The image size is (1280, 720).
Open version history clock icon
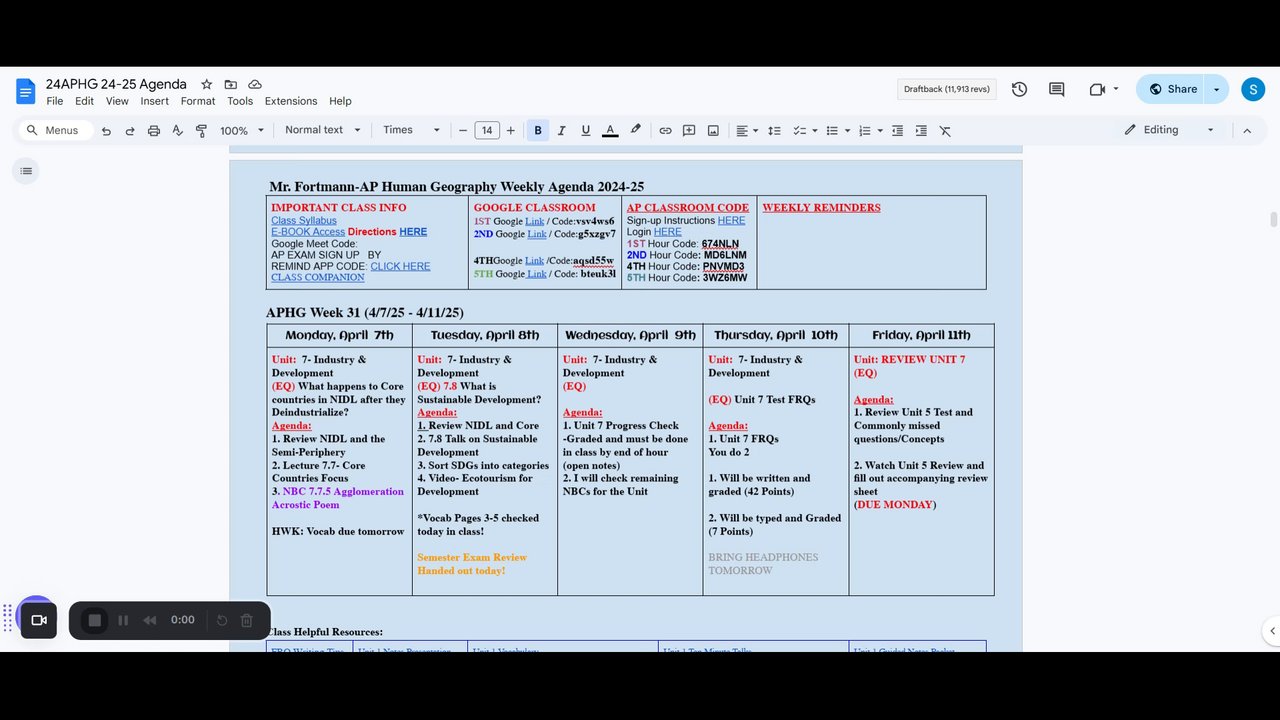pos(1019,89)
